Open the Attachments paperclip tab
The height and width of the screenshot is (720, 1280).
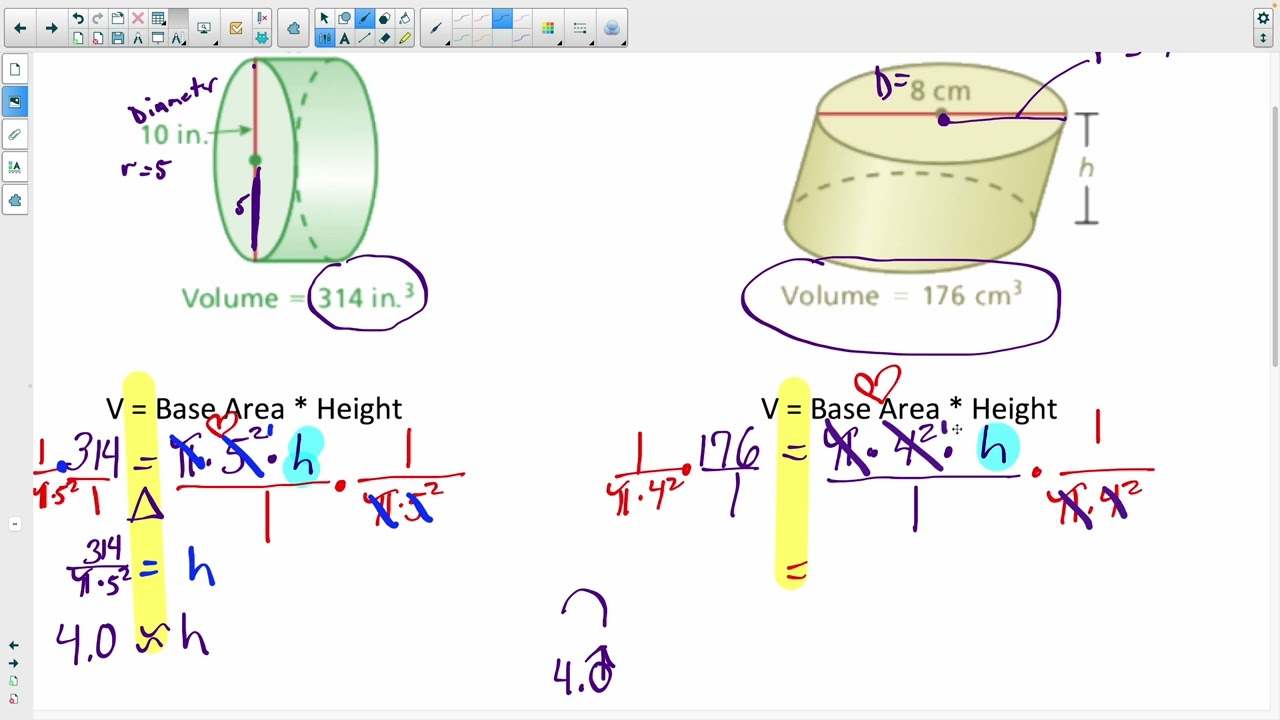pyautogui.click(x=15, y=135)
